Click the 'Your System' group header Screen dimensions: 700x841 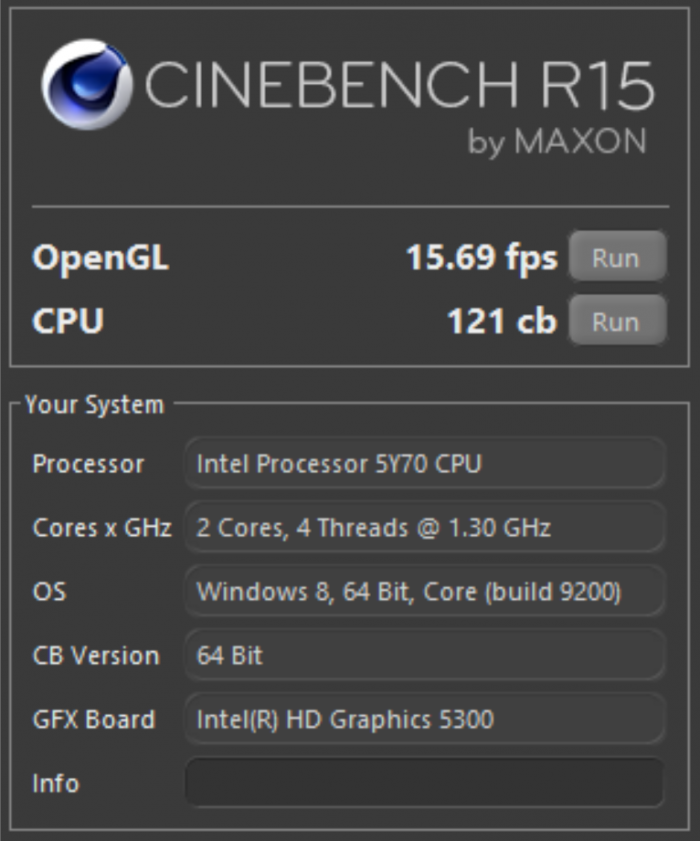point(94,405)
